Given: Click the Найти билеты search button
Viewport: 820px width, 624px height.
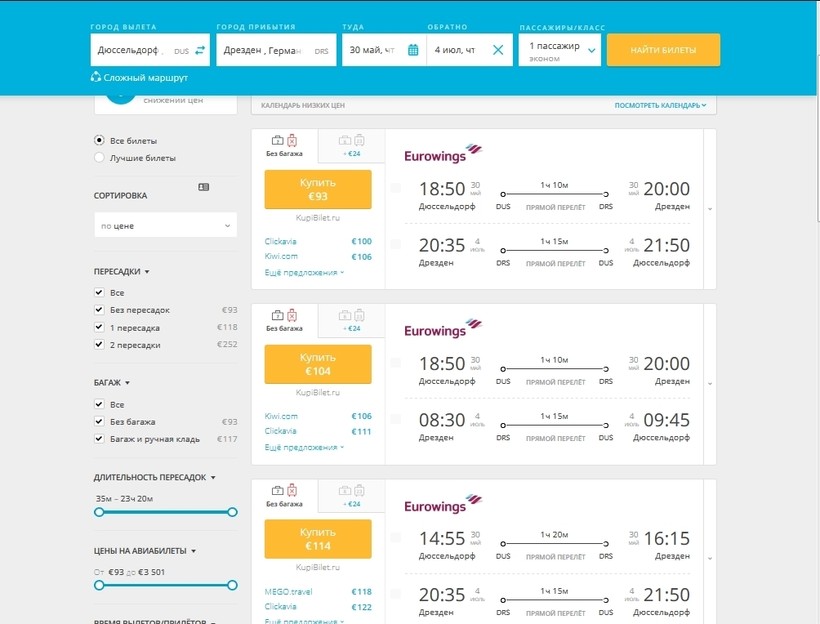Looking at the screenshot, I should (663, 50).
